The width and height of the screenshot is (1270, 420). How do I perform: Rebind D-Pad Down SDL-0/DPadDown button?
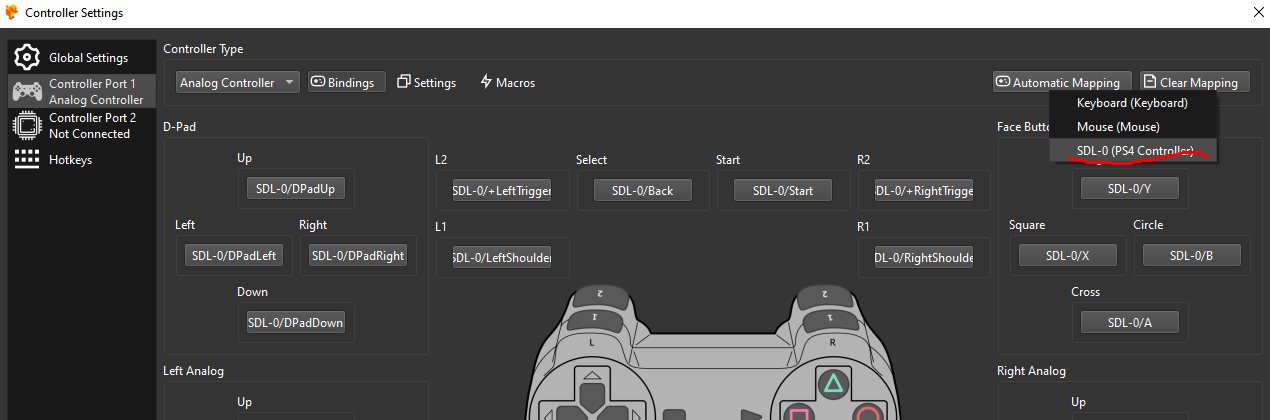[297, 323]
